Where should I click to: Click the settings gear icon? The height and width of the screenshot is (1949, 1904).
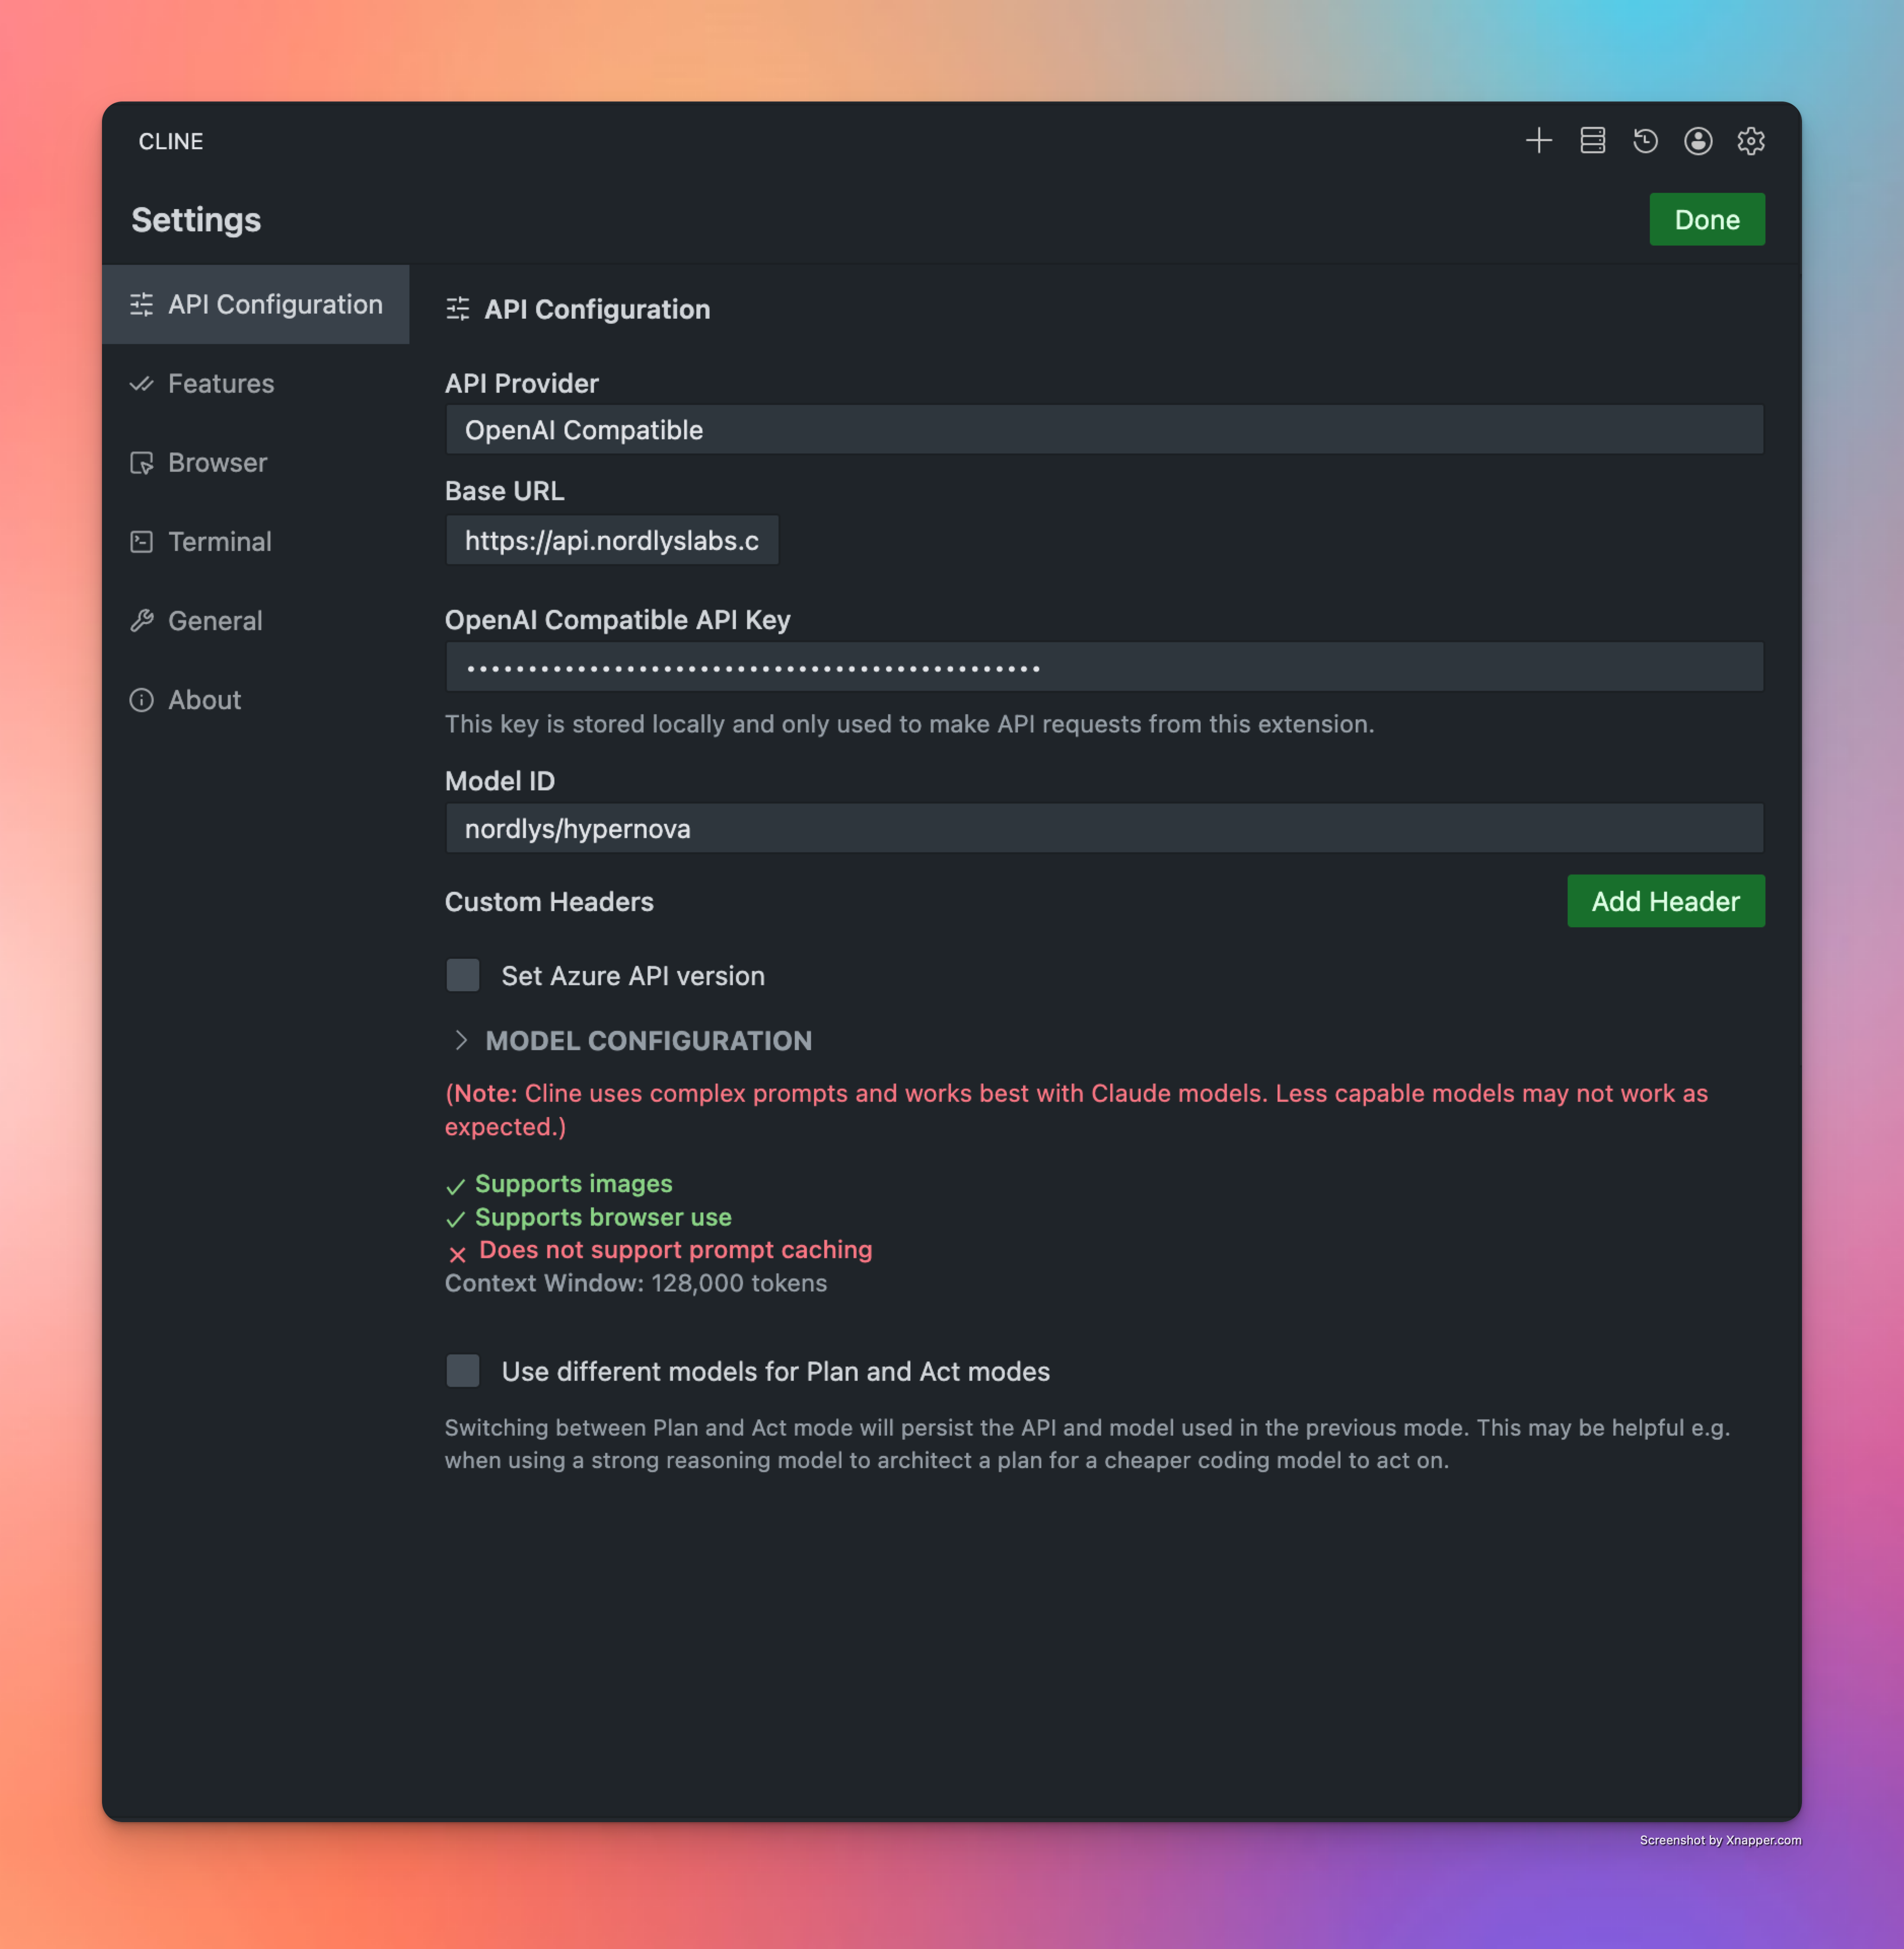(1751, 141)
